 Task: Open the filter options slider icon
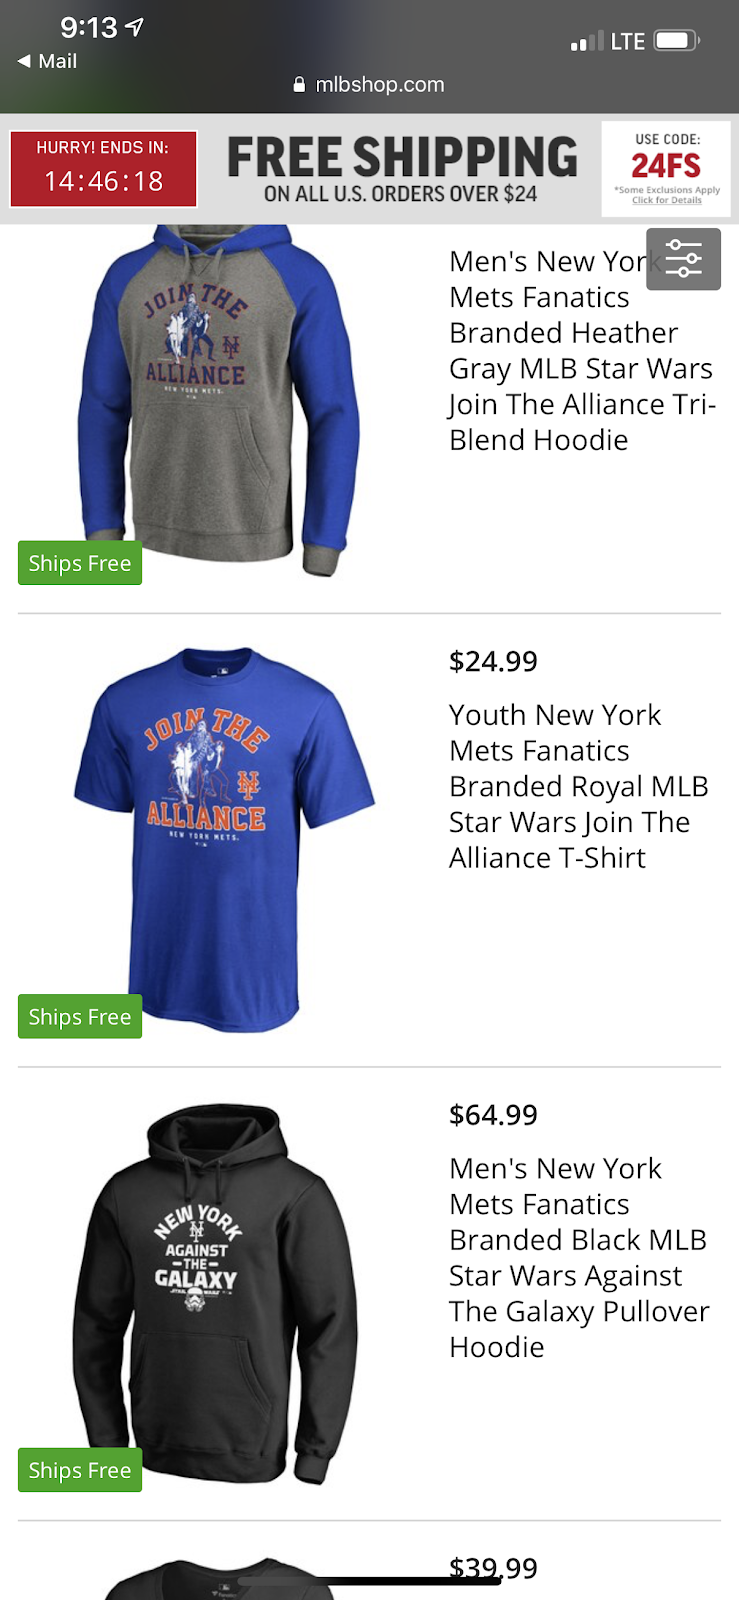(x=683, y=259)
